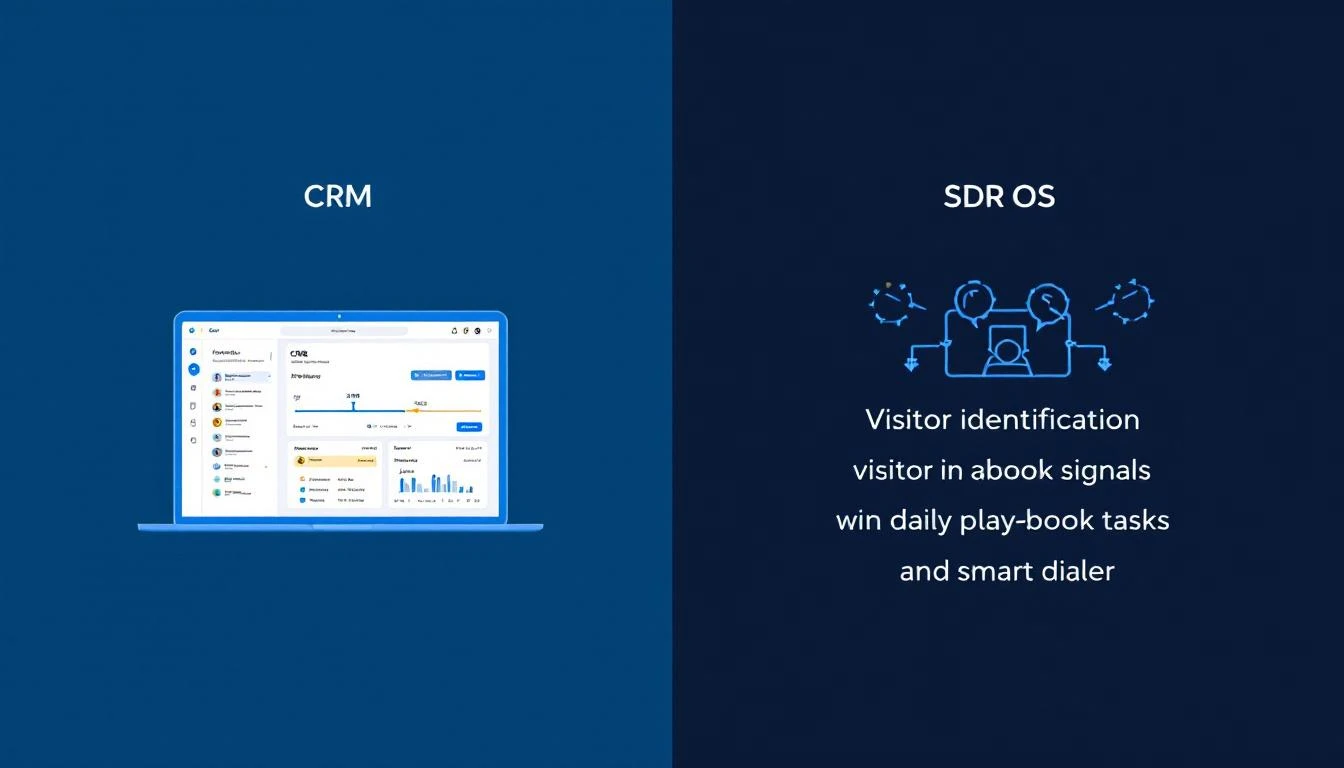Select the highlighted circular icon in CRM sidebar
Viewport: 1344px width, 768px height.
pos(193,369)
